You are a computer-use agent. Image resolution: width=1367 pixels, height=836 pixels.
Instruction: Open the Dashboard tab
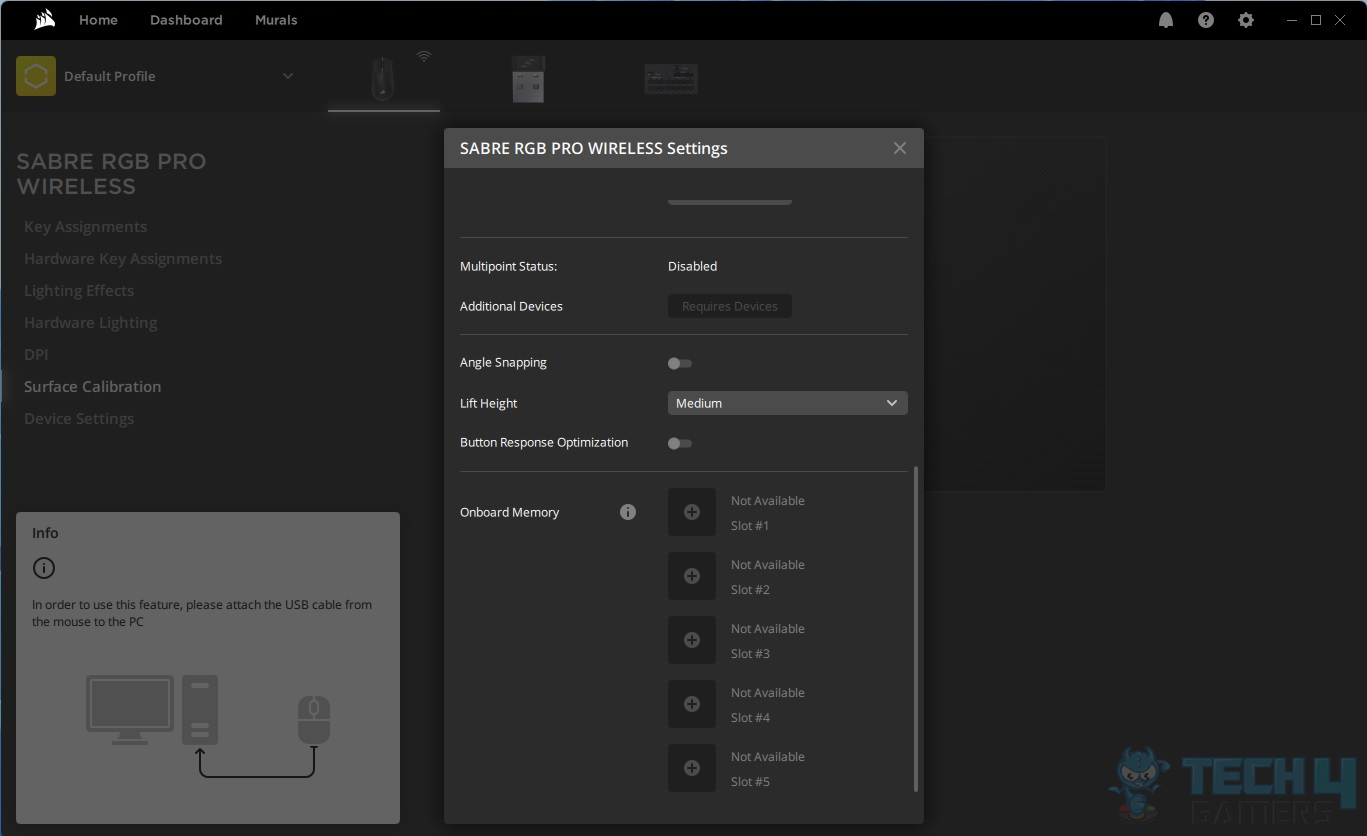[x=186, y=20]
